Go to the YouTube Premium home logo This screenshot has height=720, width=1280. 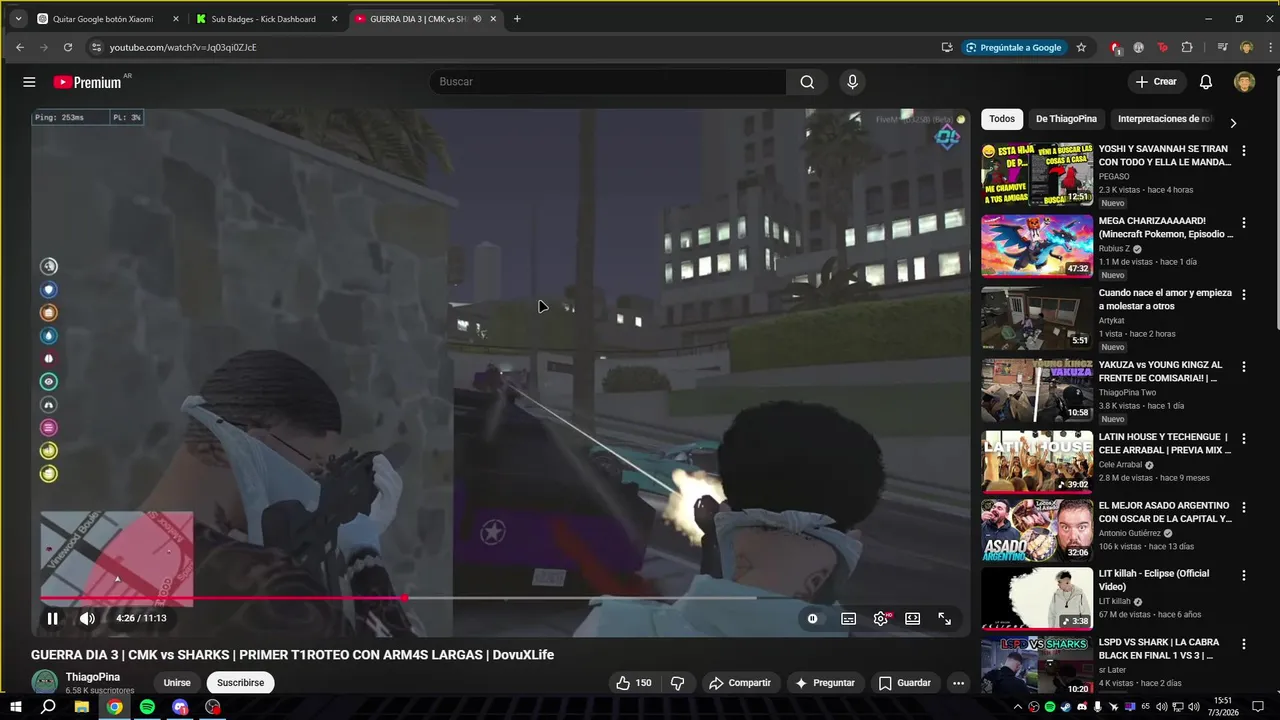coord(88,82)
